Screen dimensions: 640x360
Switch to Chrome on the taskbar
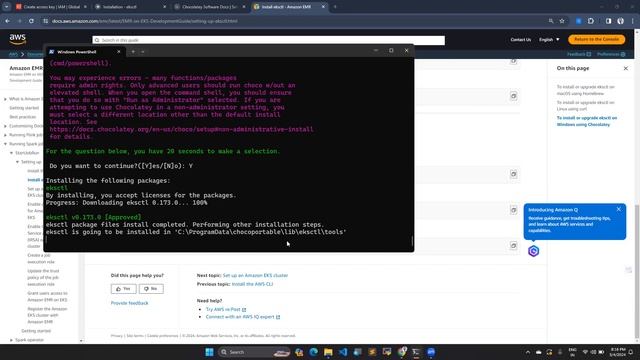402,352
